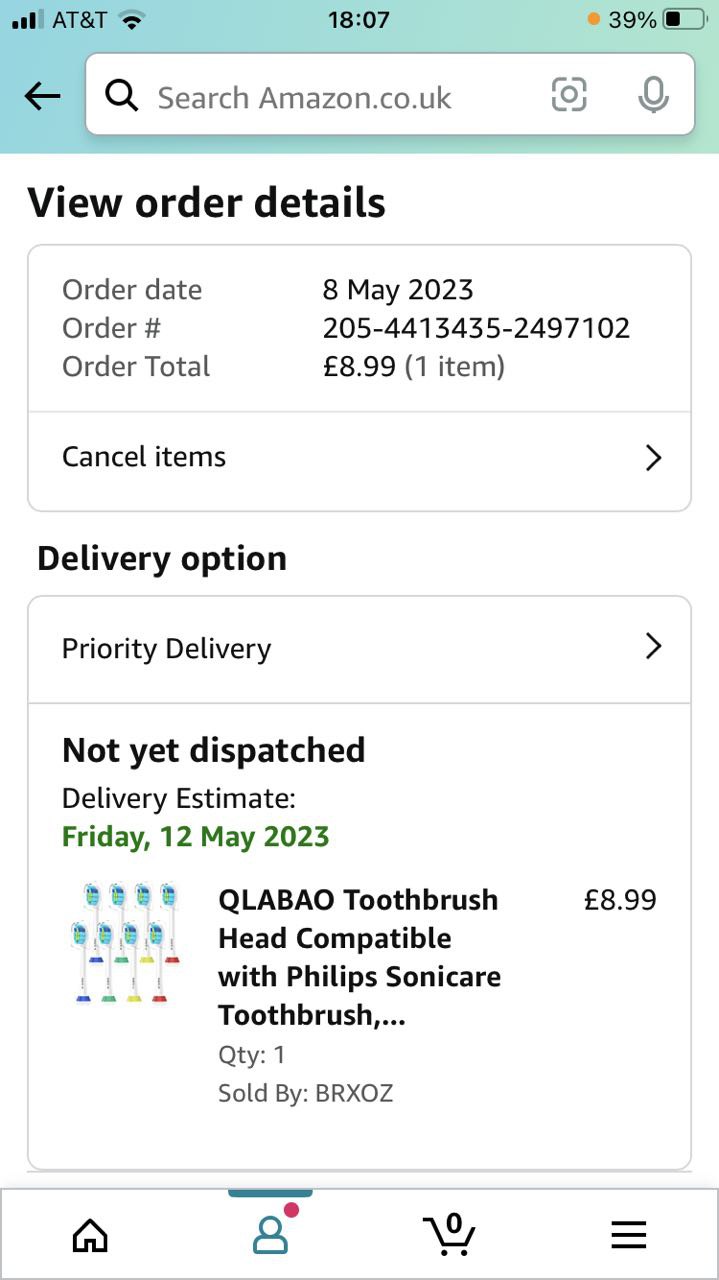The width and height of the screenshot is (719, 1280).
Task: Open the shopping basket icon
Action: coord(449,1236)
